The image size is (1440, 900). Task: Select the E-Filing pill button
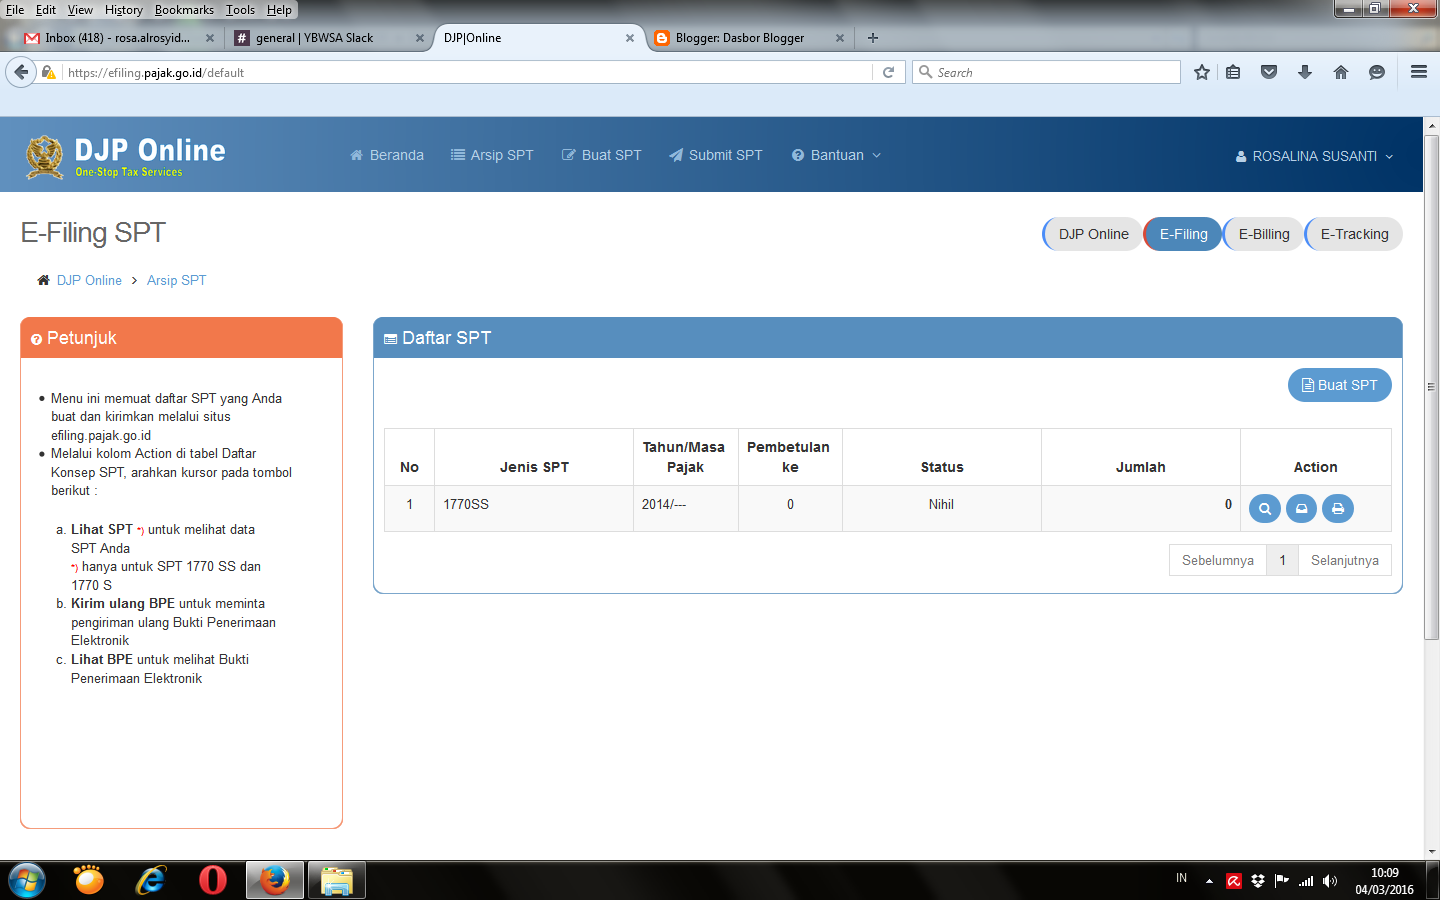pos(1183,234)
